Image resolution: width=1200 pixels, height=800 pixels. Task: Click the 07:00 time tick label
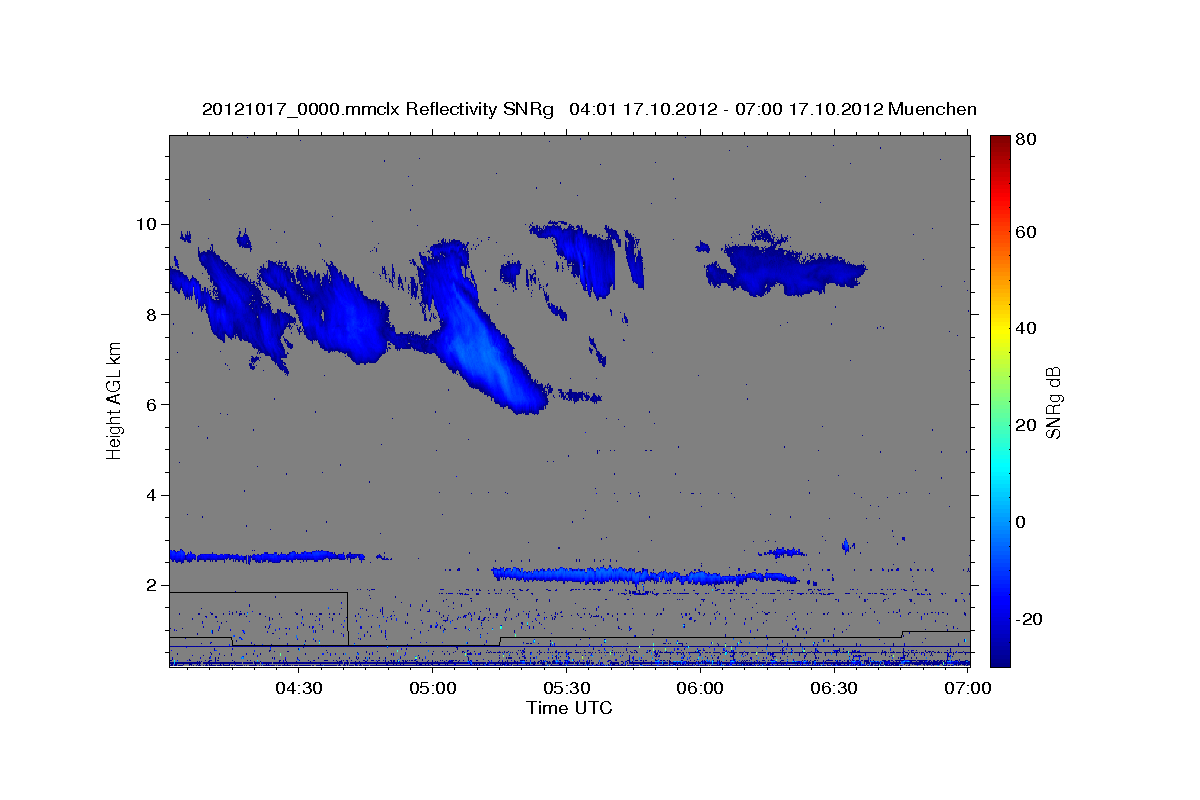point(968,688)
